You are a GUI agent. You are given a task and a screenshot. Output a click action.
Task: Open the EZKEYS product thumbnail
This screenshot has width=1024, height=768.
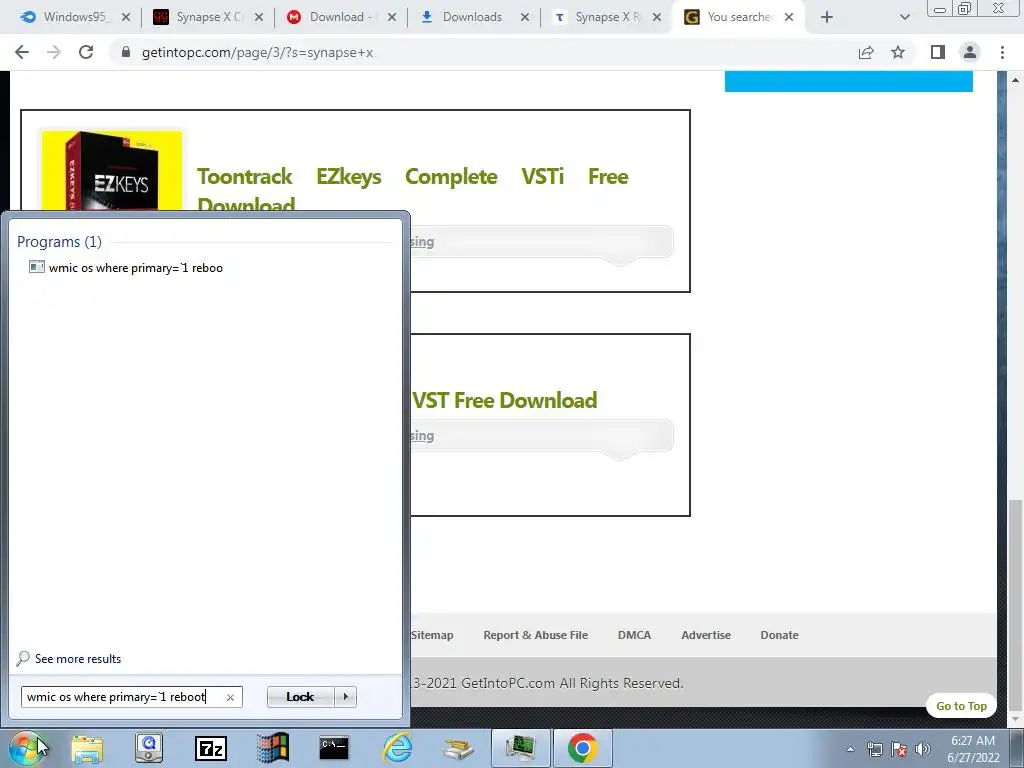(x=112, y=171)
